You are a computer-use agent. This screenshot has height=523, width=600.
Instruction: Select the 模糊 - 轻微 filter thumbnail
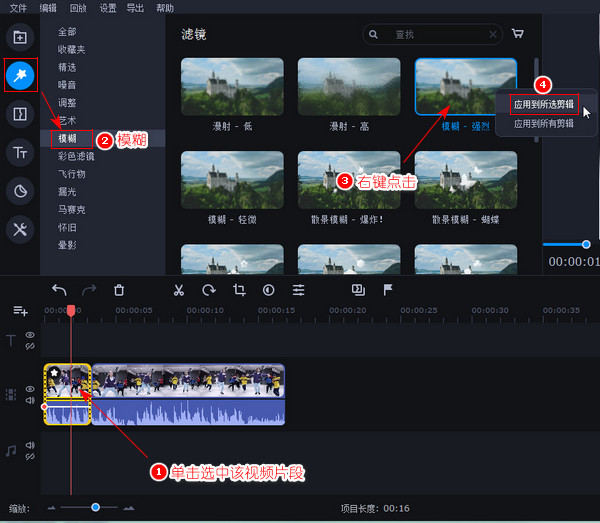point(232,180)
